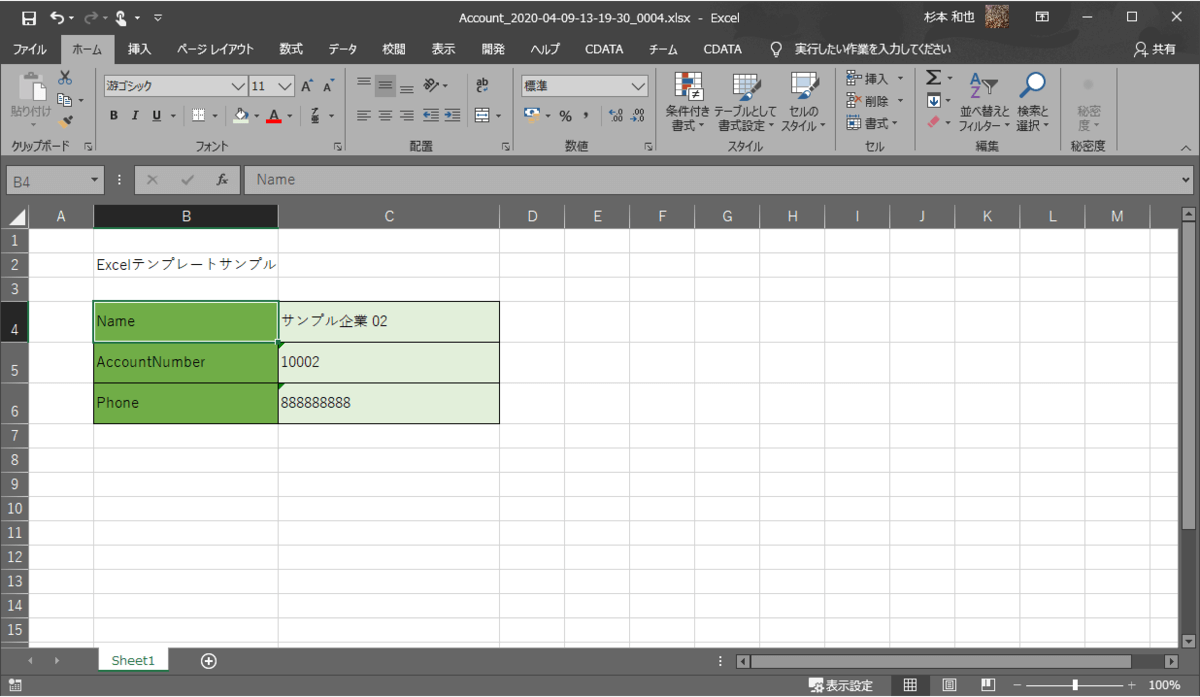Click the Fill down arrow icon
The image size is (1200, 697).
coord(933,100)
